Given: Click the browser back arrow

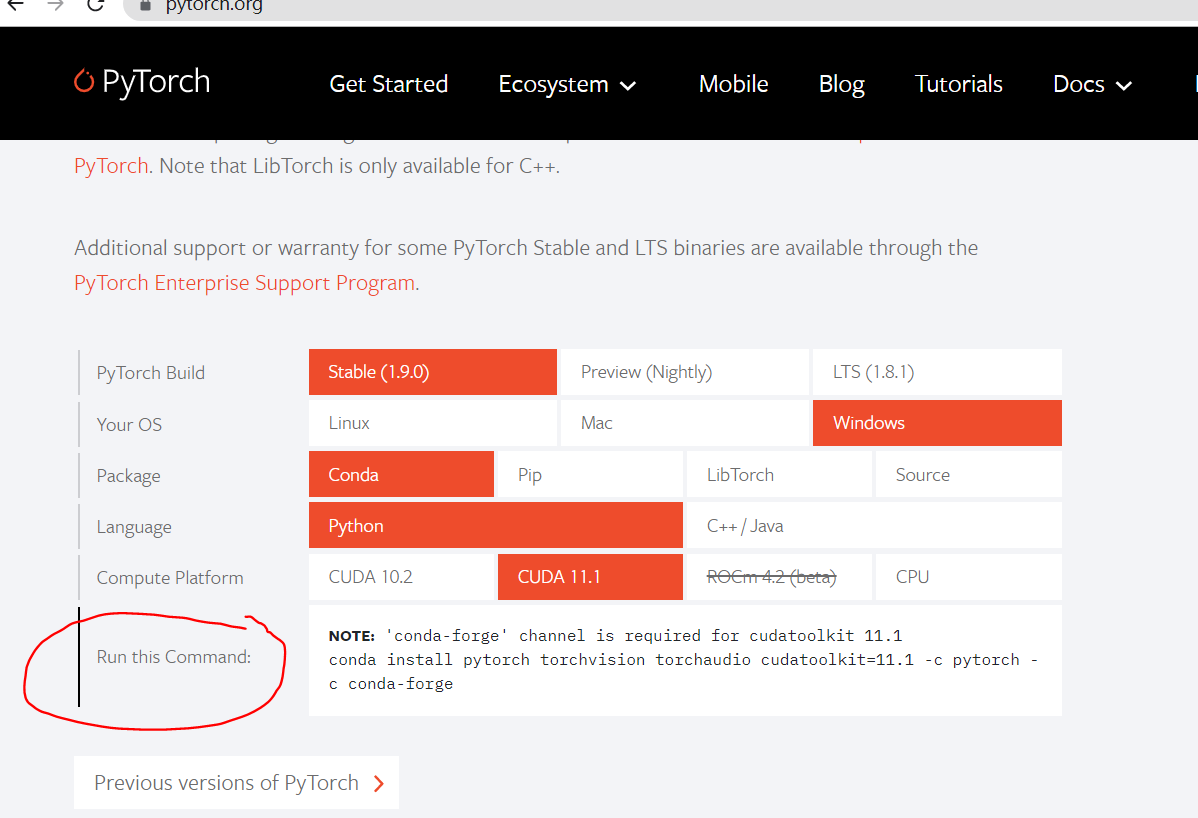Looking at the screenshot, I should (x=15, y=5).
